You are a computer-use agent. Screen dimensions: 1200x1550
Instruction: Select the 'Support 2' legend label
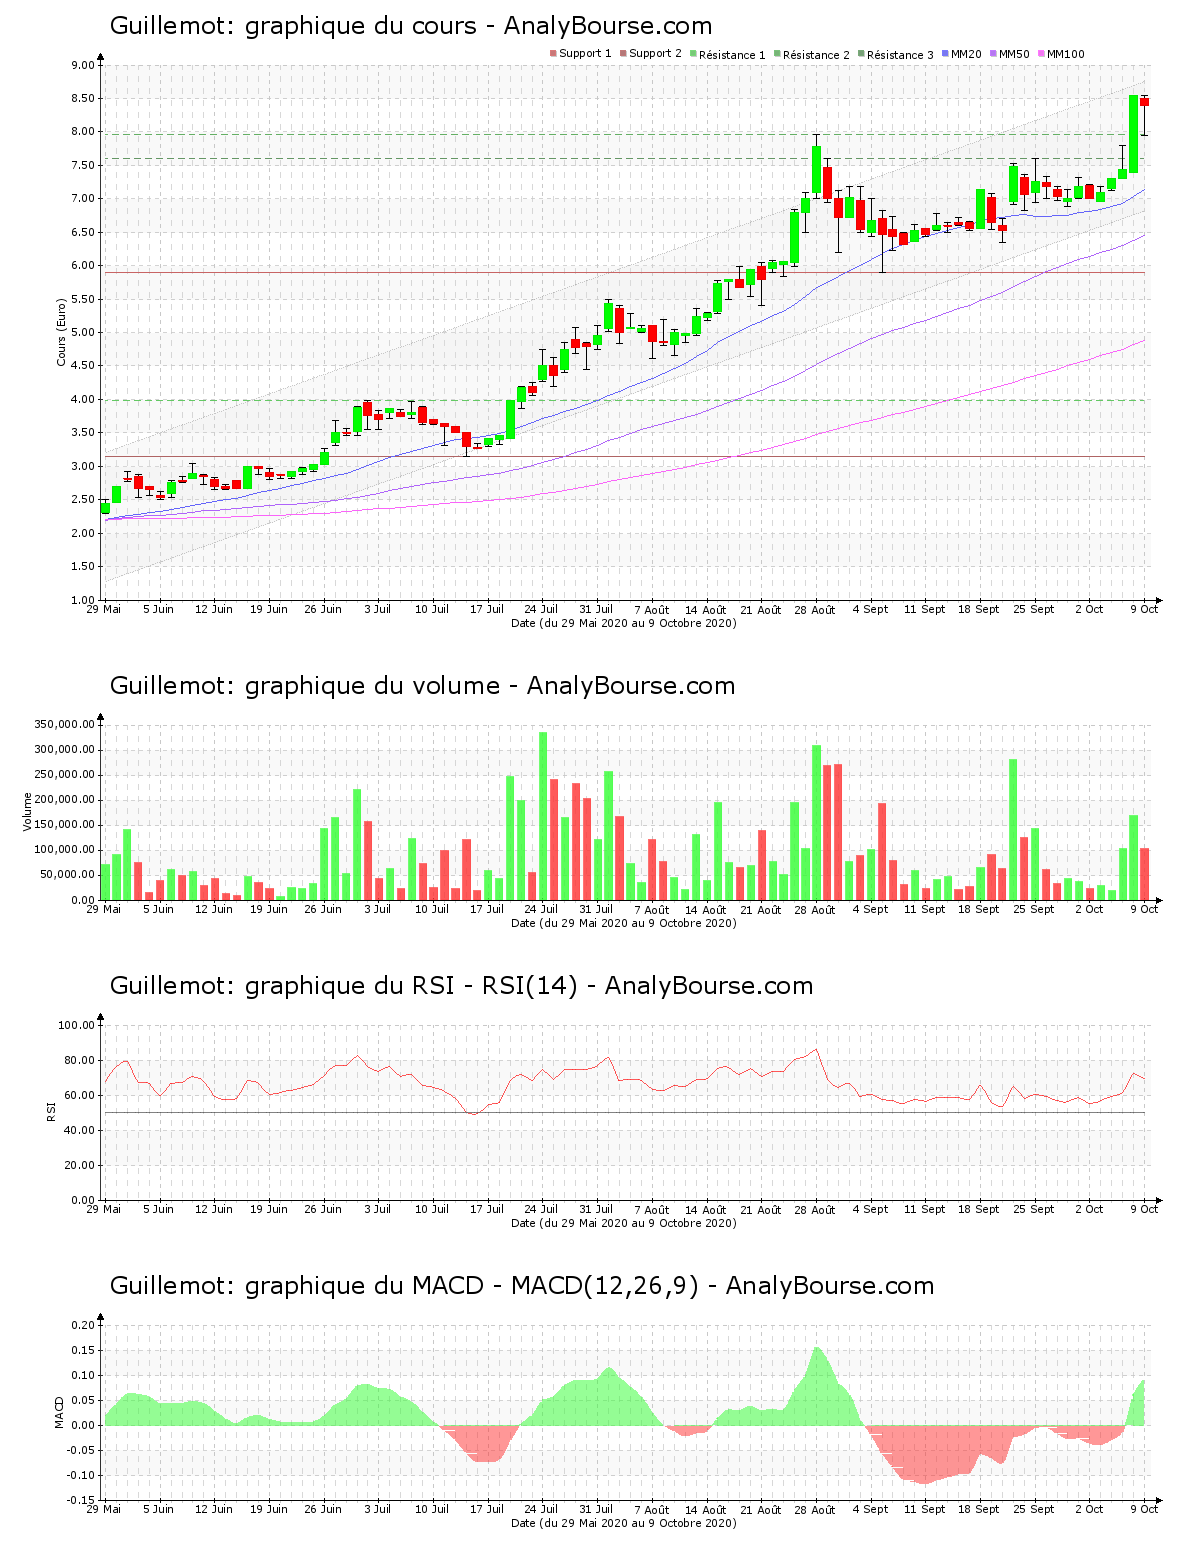[655, 54]
